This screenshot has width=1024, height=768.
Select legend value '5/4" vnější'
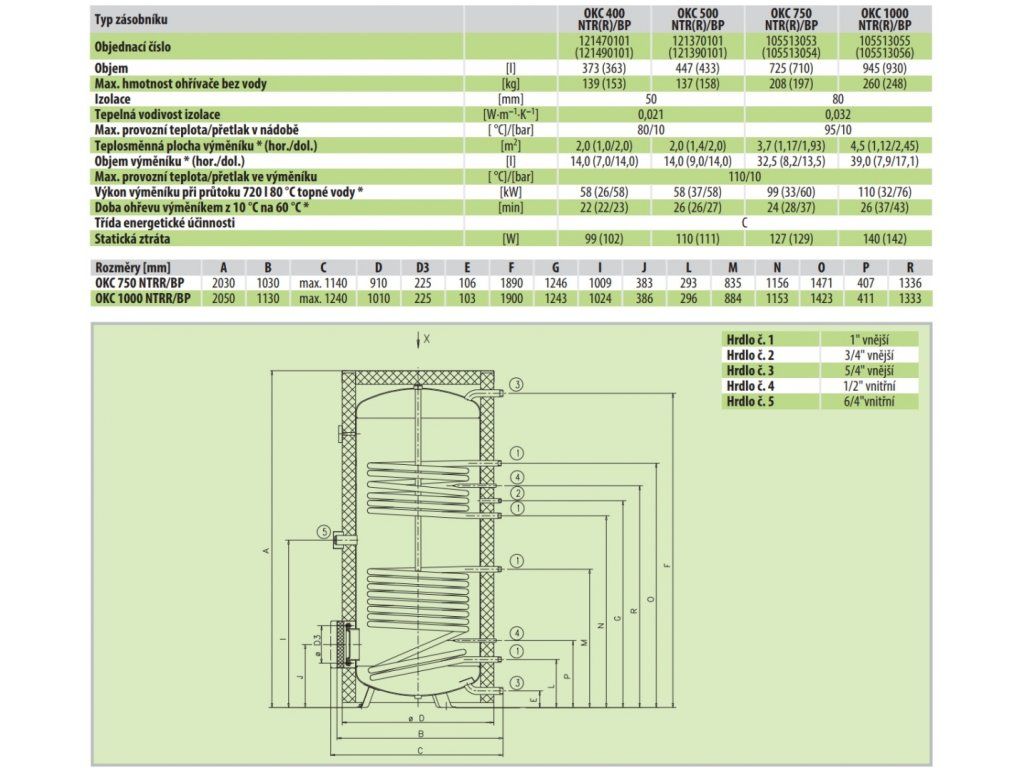(869, 371)
